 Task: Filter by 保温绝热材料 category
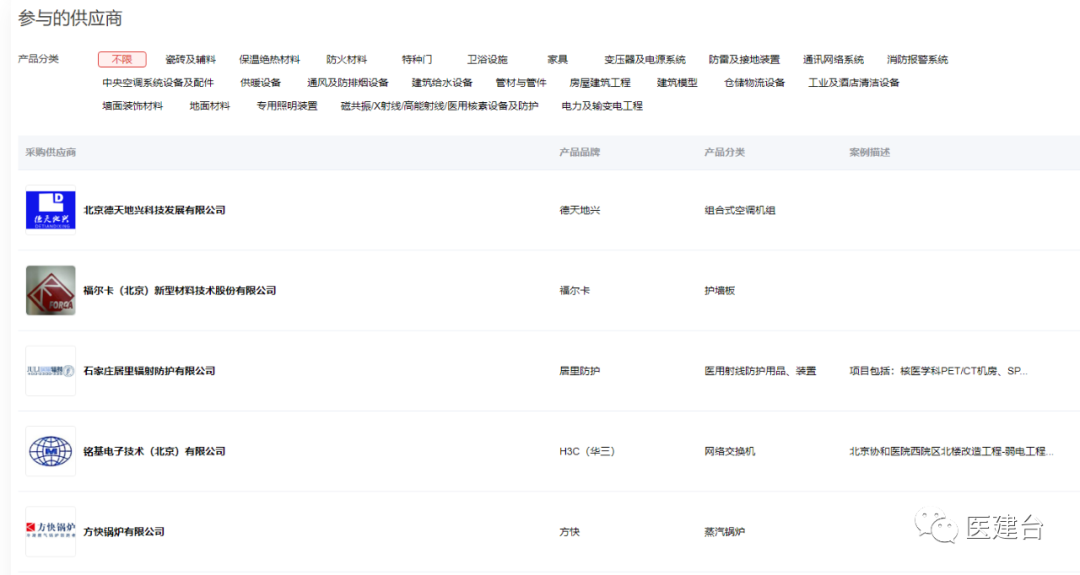point(269,59)
